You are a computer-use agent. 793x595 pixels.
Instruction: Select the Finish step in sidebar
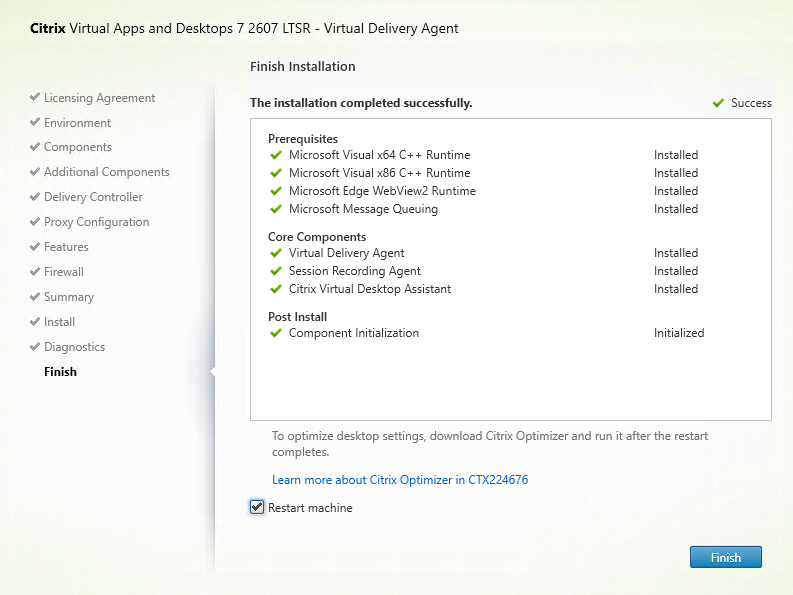click(x=60, y=371)
